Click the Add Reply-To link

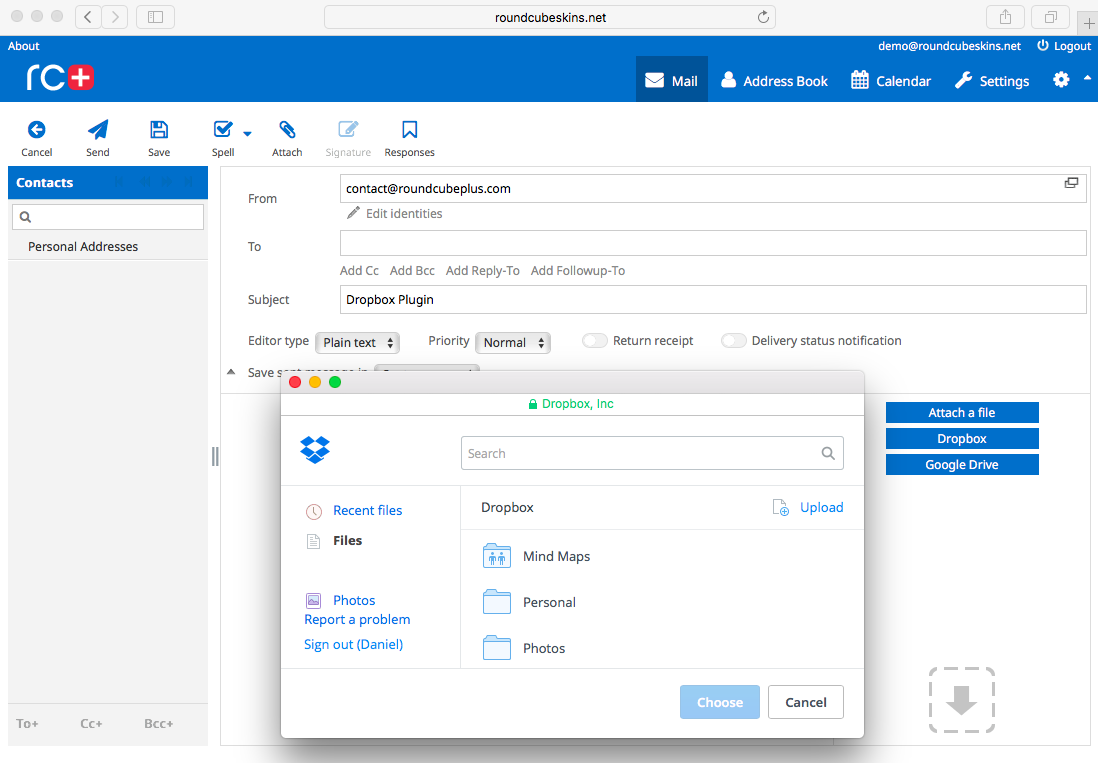tap(482, 270)
